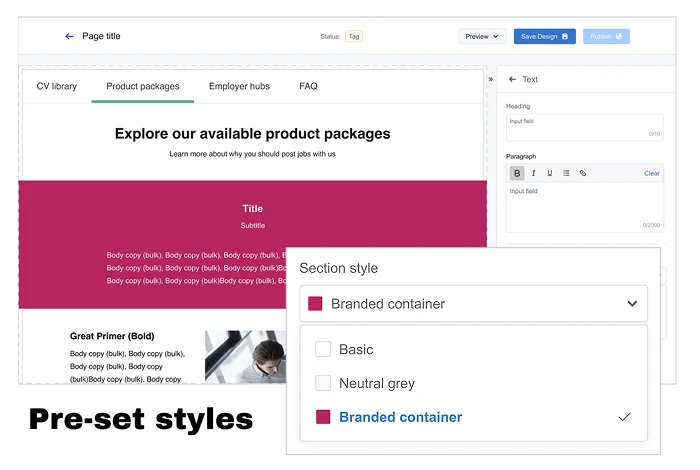Click the Subtitle text in magenta section
This screenshot has width=700, height=470.
(252, 225)
